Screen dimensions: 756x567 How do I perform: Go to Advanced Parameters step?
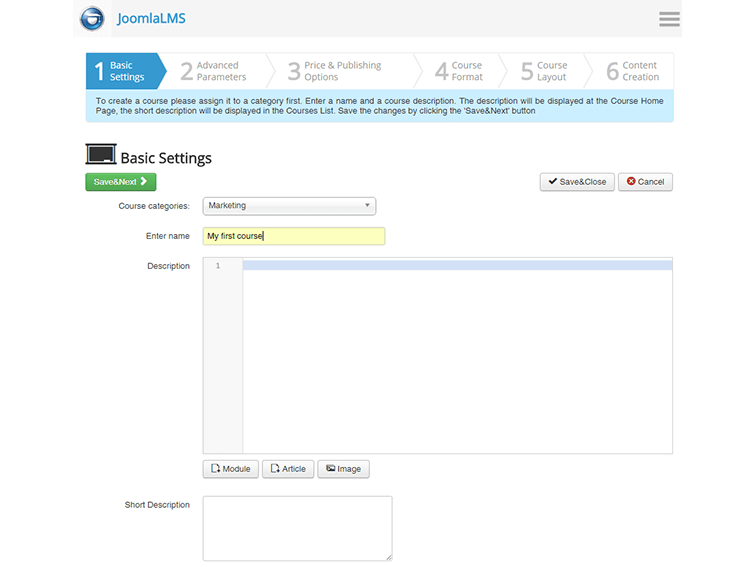(214, 71)
